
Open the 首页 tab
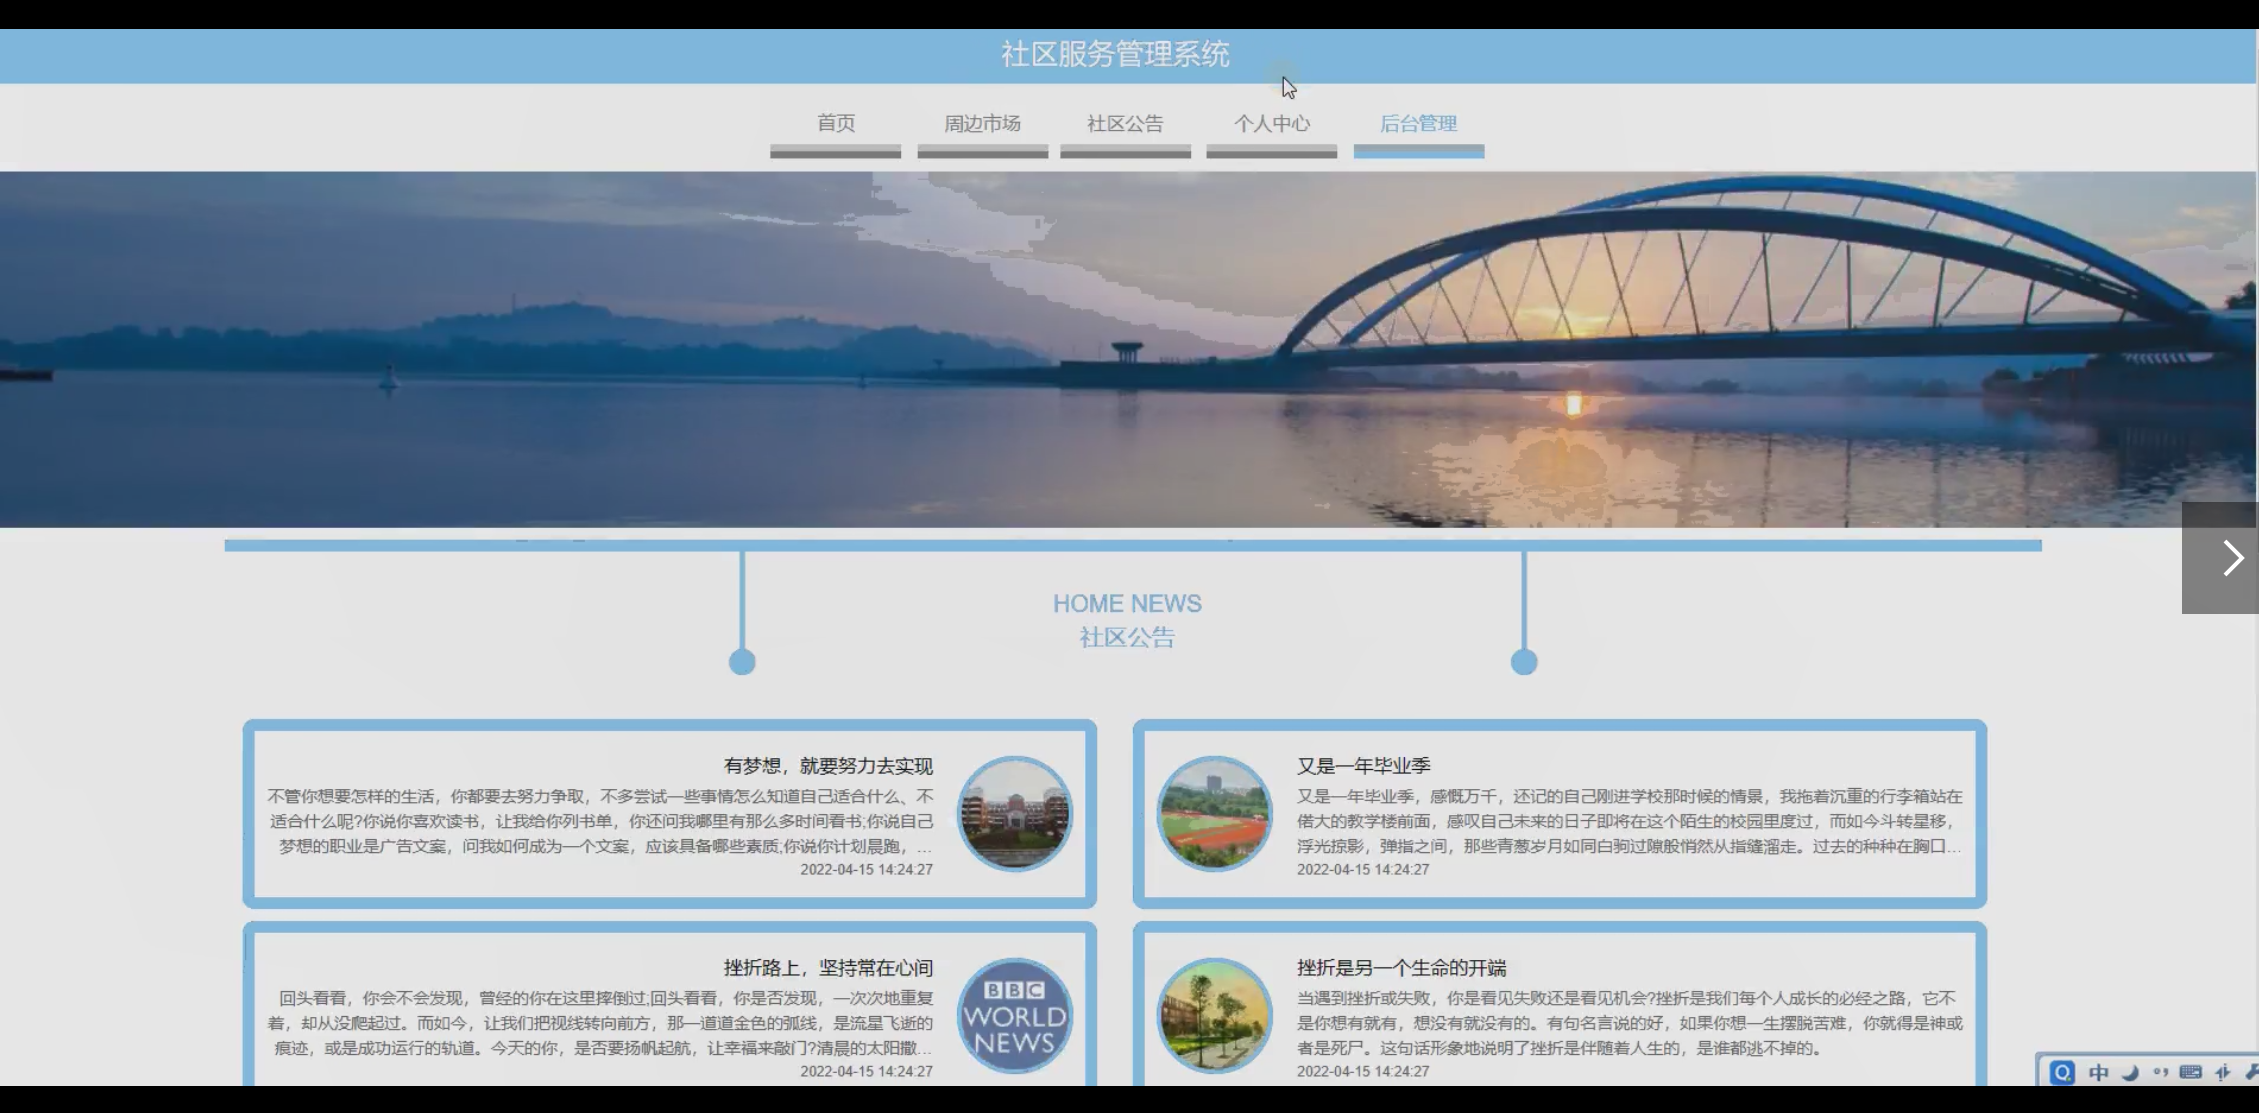coord(836,124)
